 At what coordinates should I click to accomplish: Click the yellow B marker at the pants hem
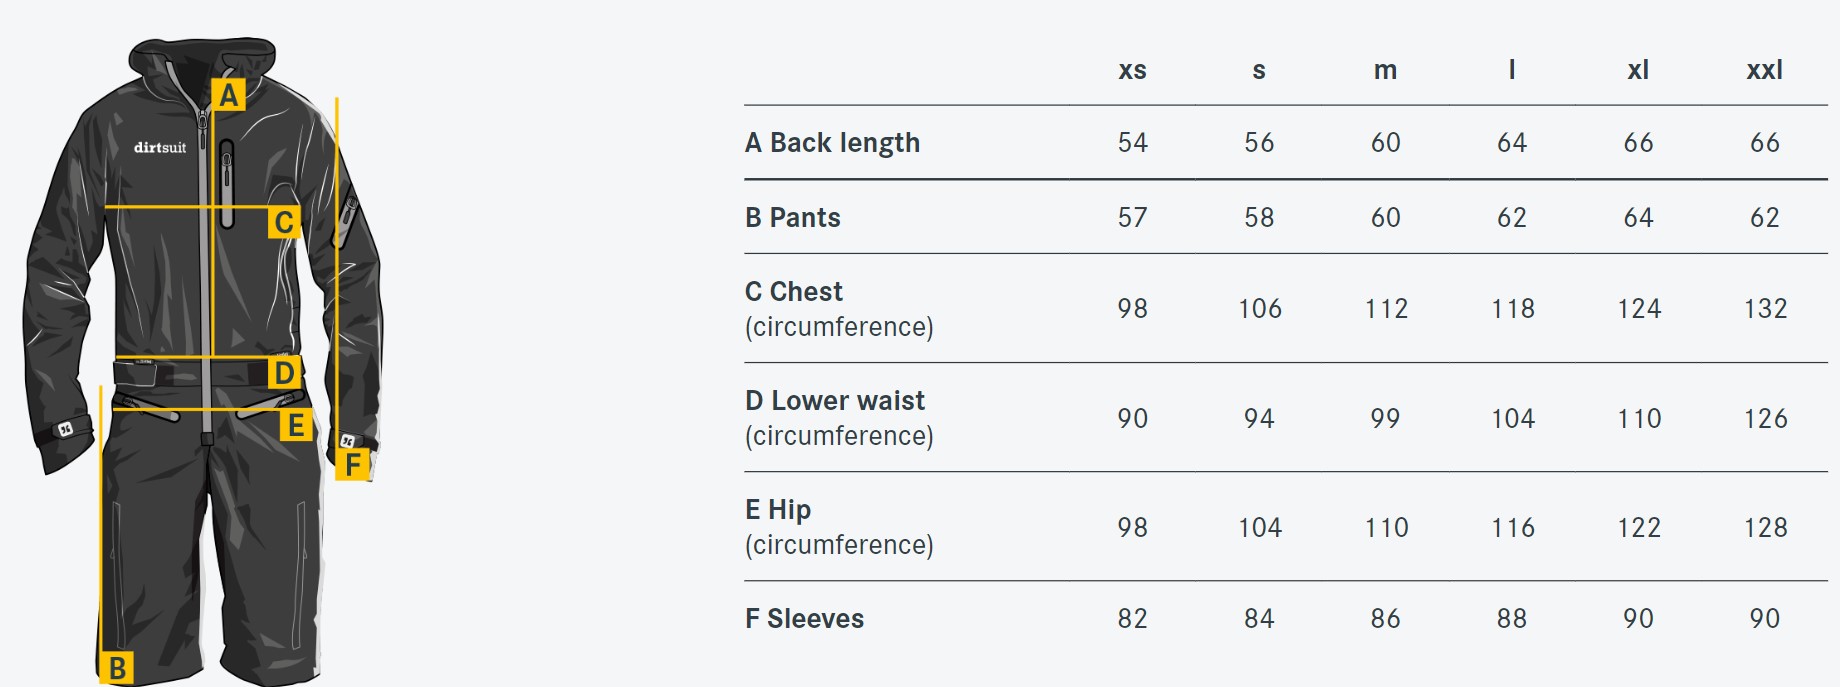[117, 667]
